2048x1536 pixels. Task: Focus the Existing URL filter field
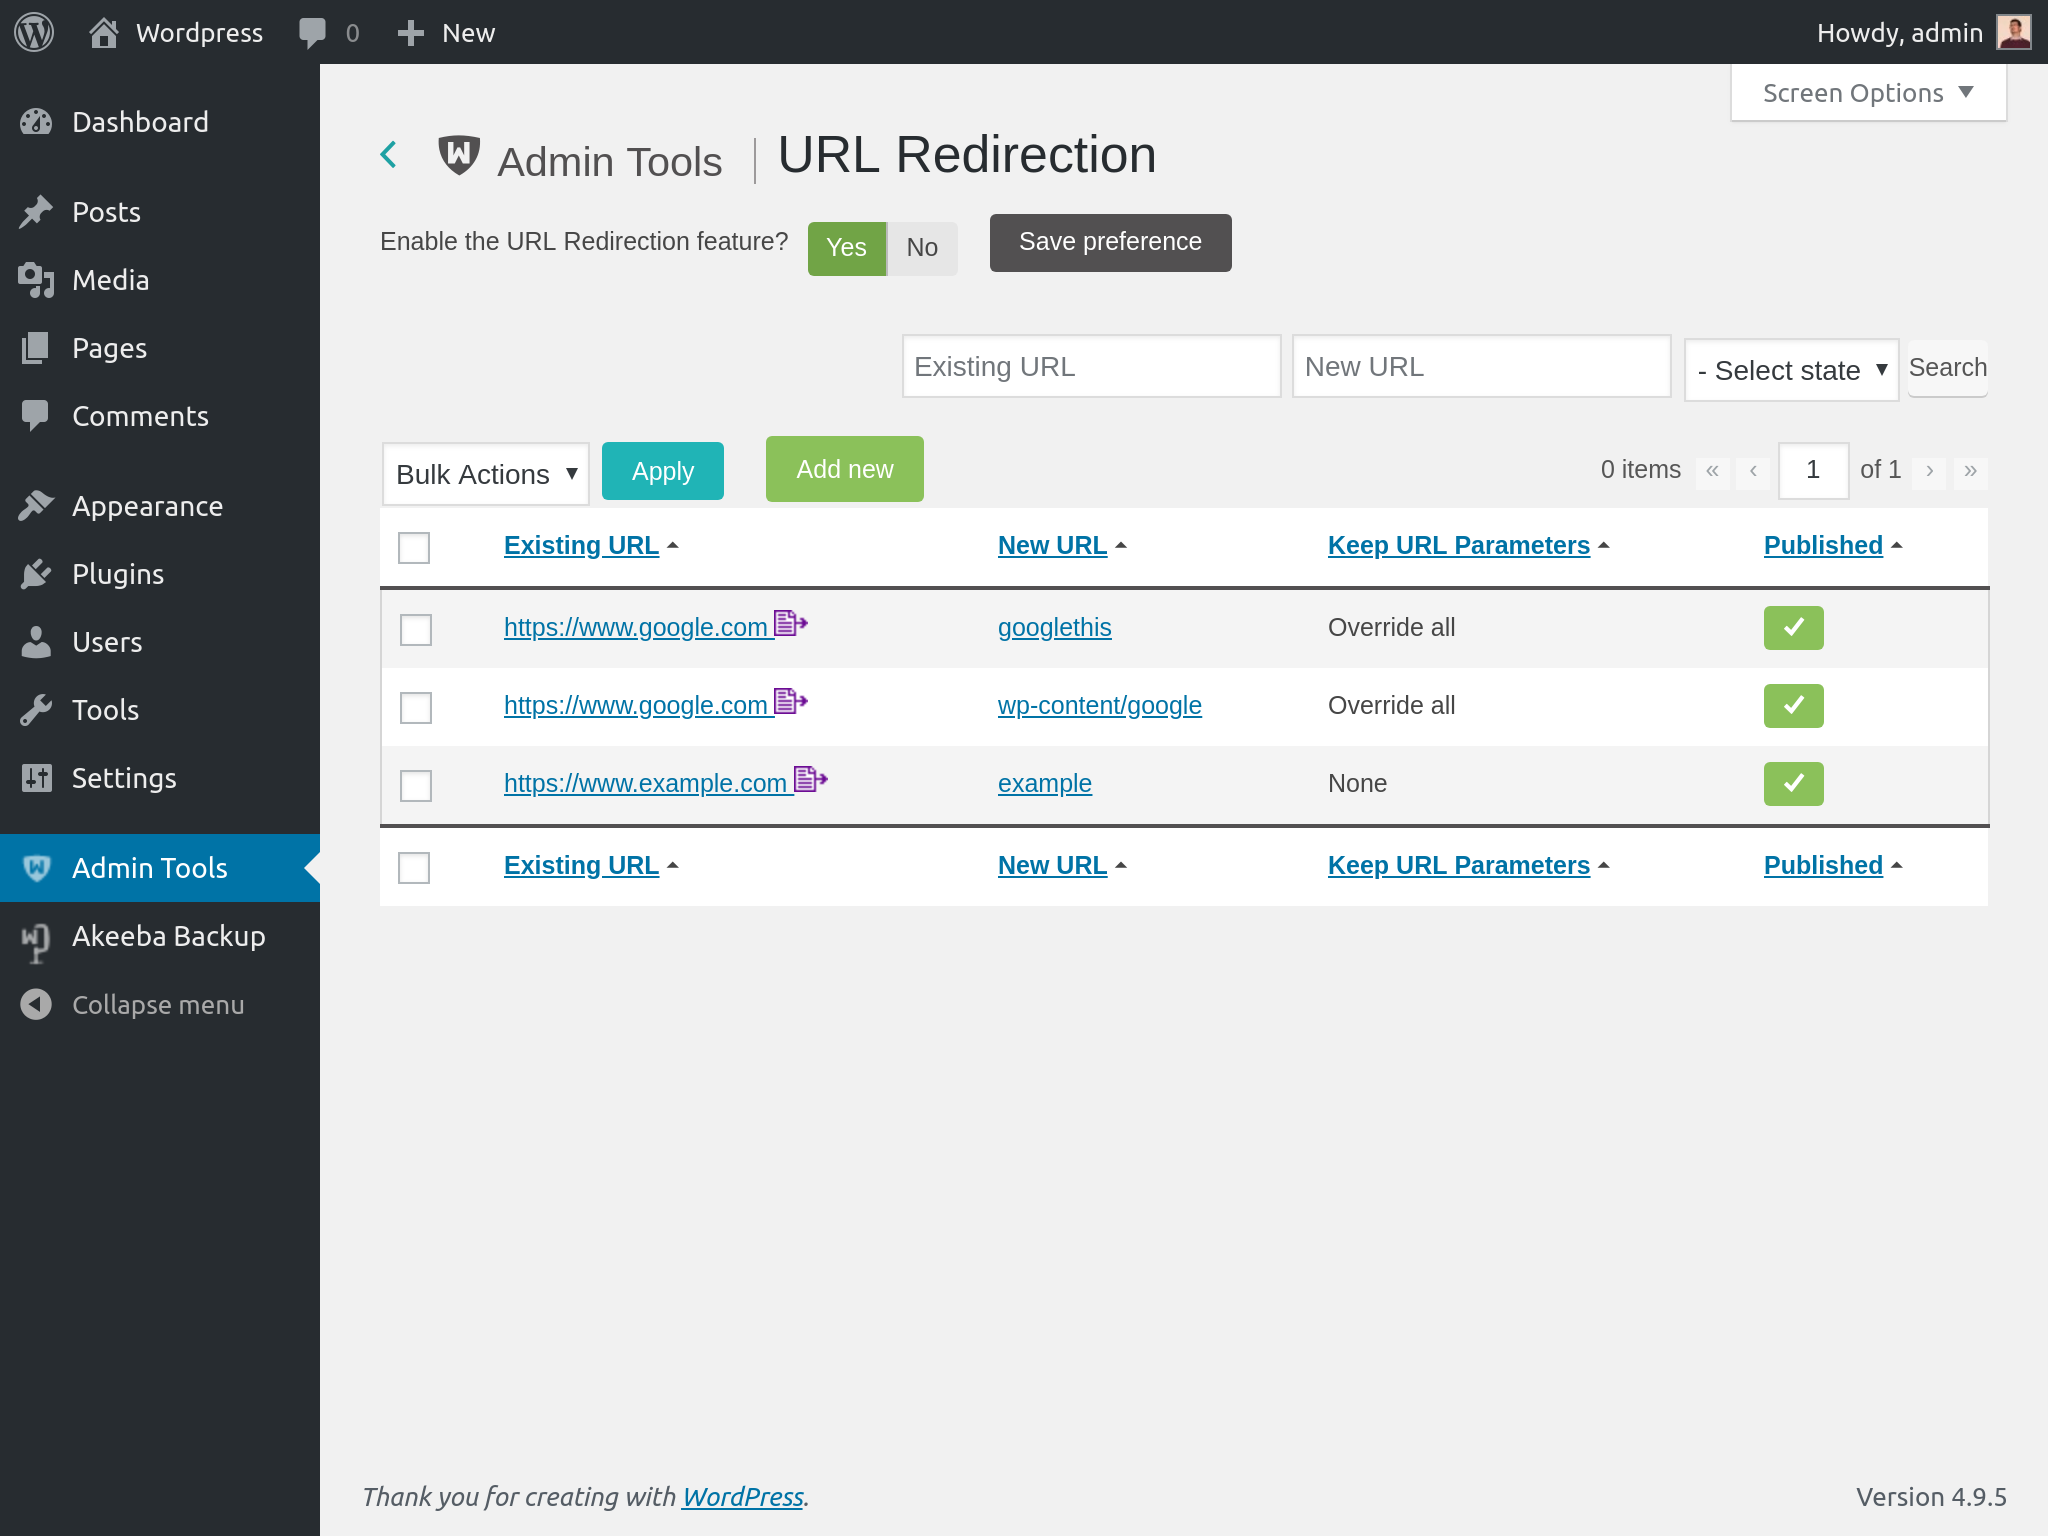click(x=1091, y=366)
